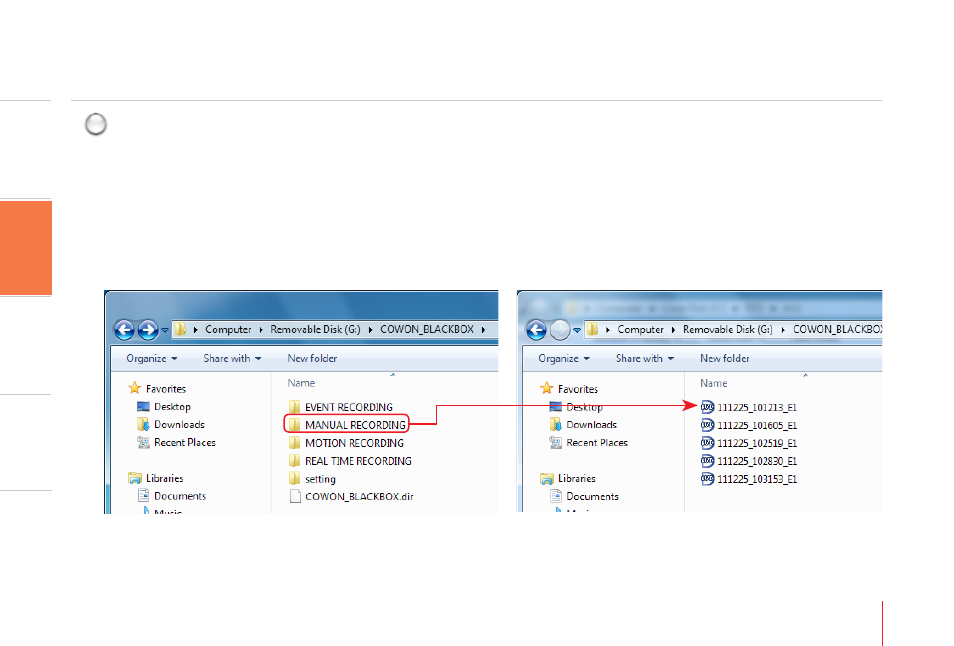This screenshot has width=954, height=646.
Task: Select video file icon for 111225_102519_E1
Action: (708, 442)
